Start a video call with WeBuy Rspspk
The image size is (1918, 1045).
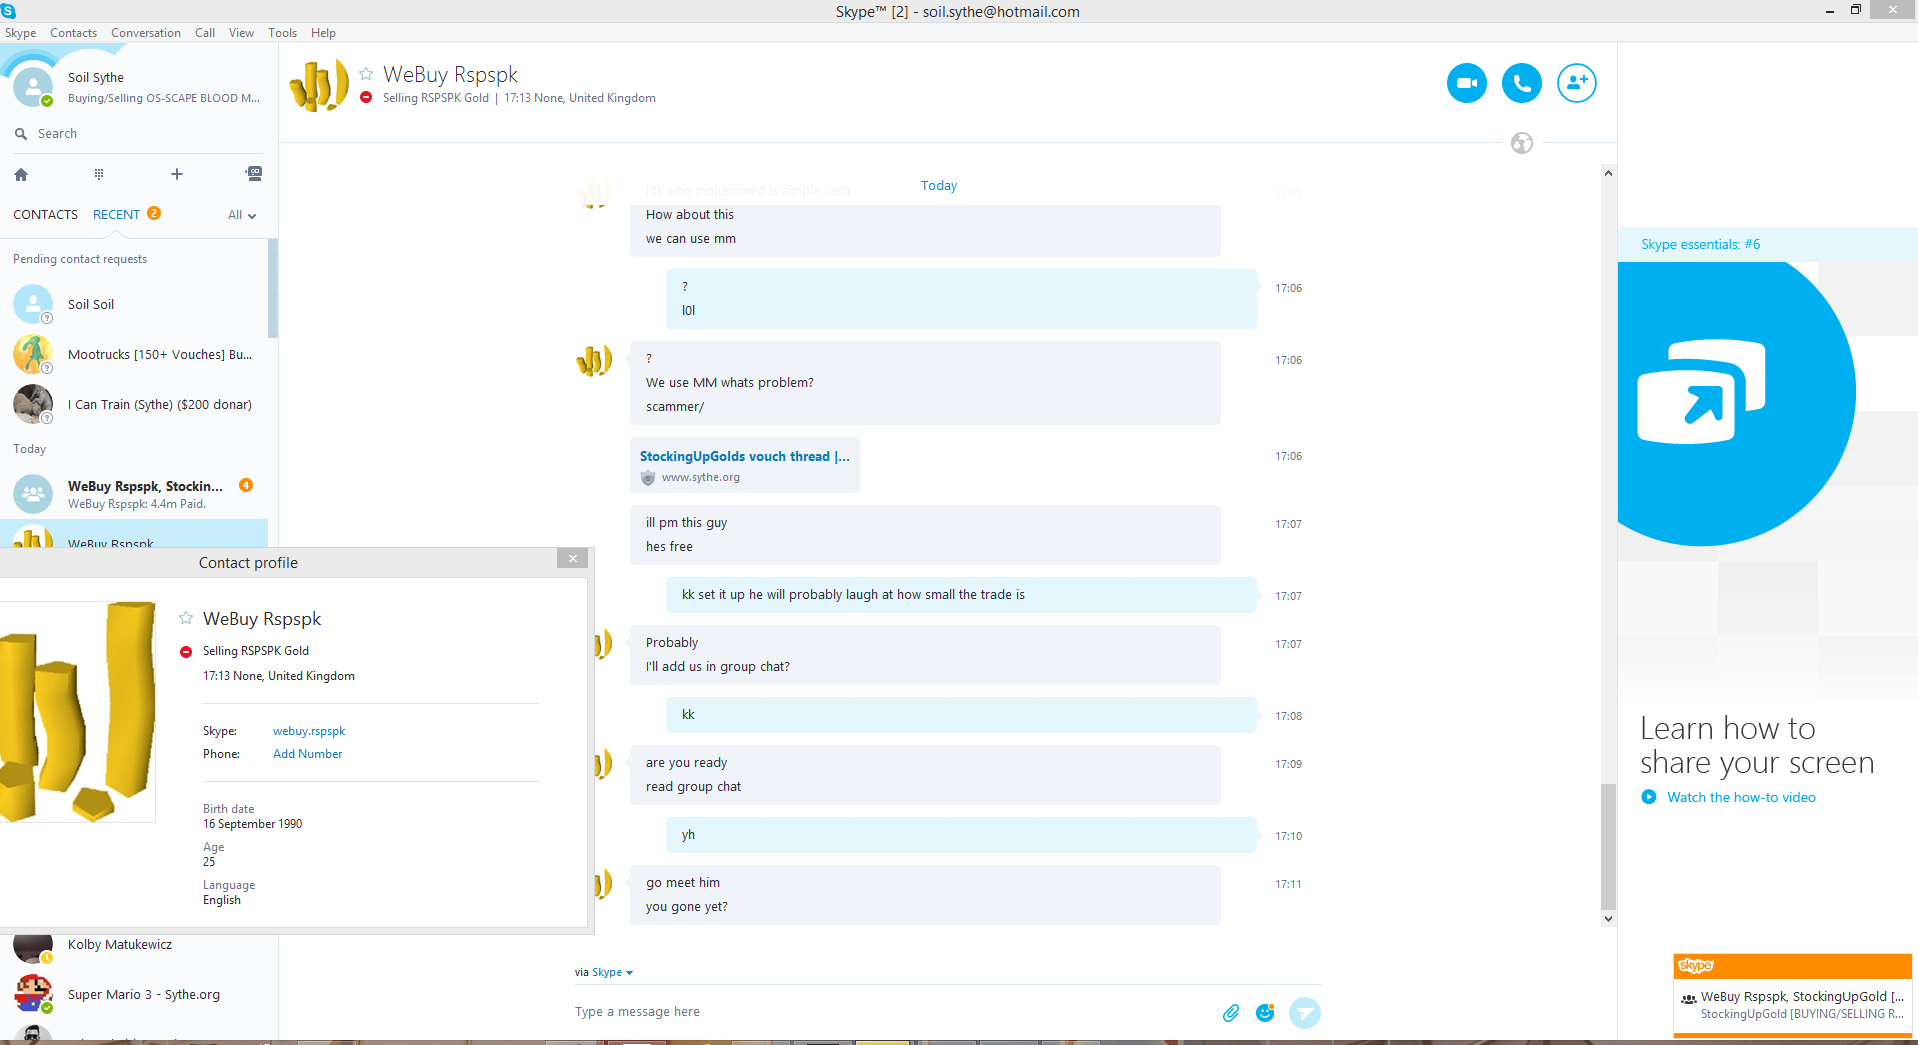[x=1466, y=83]
